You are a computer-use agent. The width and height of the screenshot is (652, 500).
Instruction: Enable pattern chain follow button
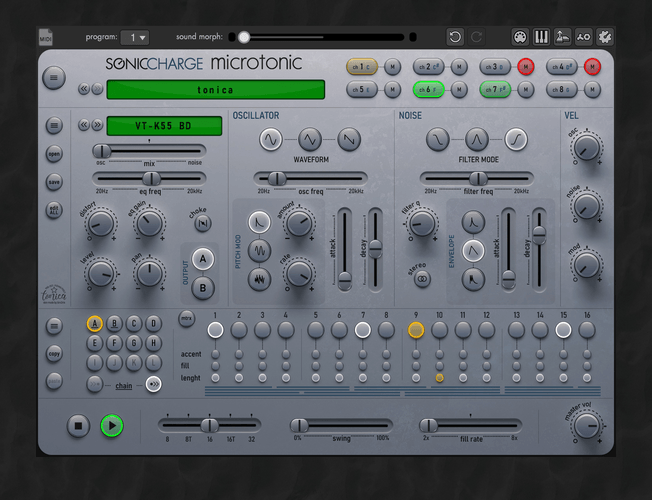click(x=153, y=384)
